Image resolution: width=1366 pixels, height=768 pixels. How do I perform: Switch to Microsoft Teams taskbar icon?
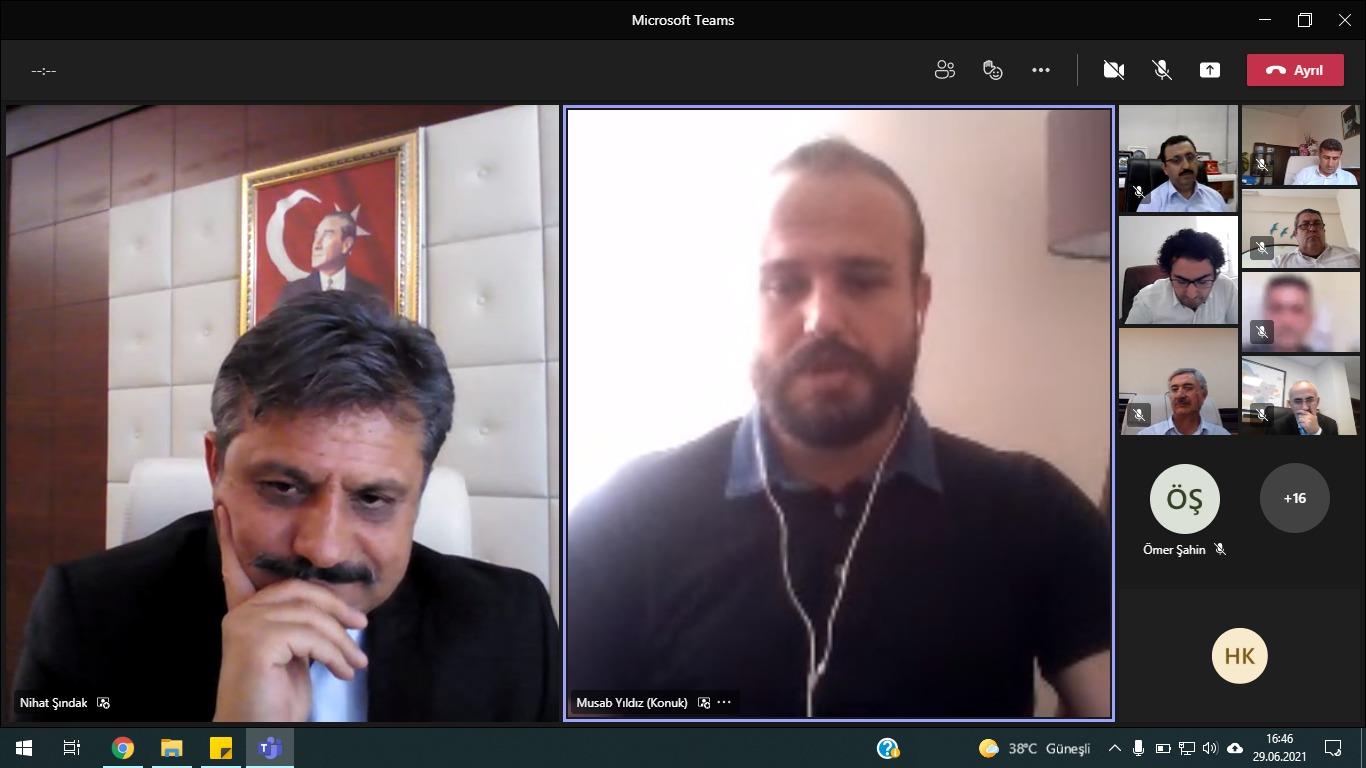click(269, 748)
